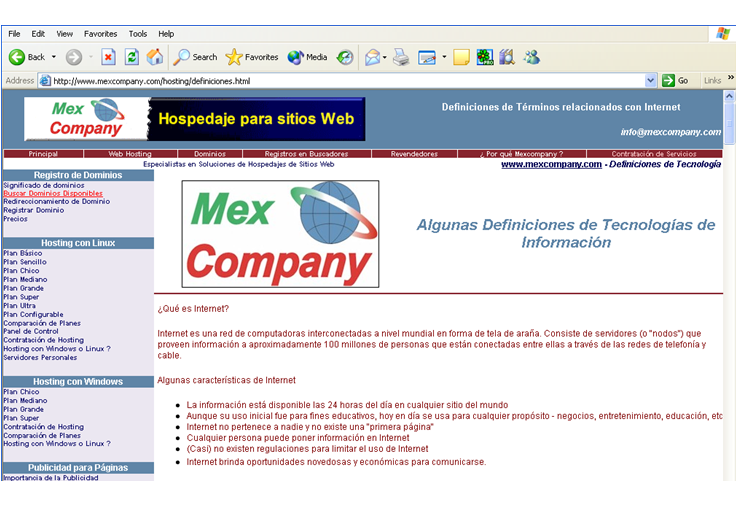Open the Favorites menu in the menu bar
Screen dimensions: 736x508
[x=100, y=34]
